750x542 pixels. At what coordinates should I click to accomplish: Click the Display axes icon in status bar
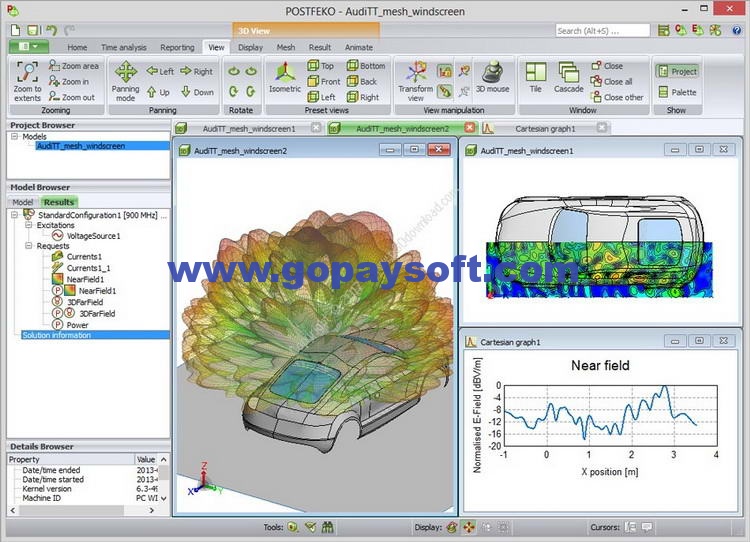point(469,527)
